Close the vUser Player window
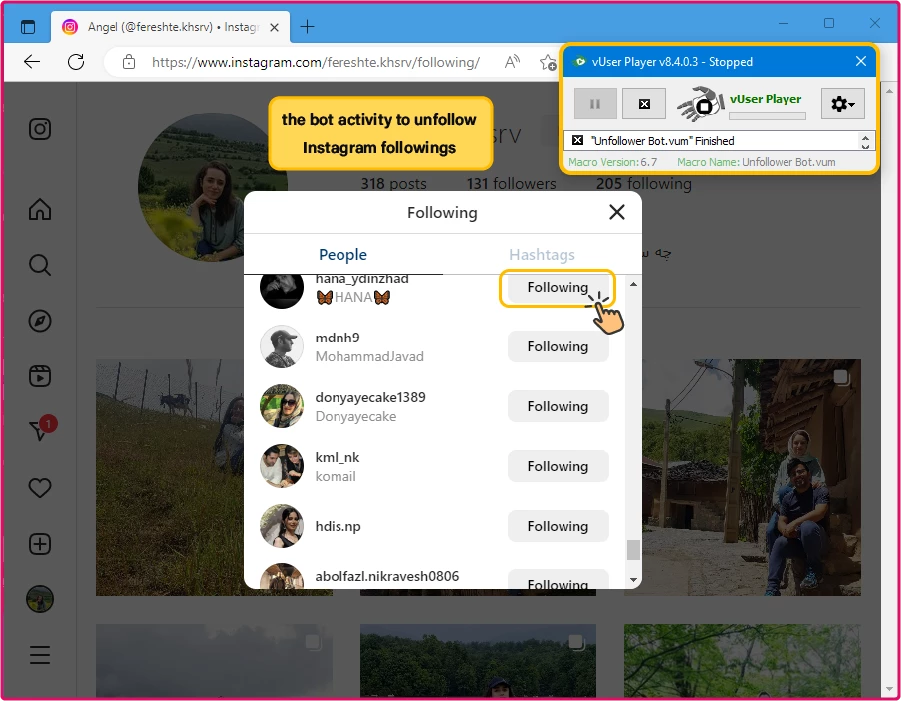Image resolution: width=901 pixels, height=701 pixels. coord(860,61)
